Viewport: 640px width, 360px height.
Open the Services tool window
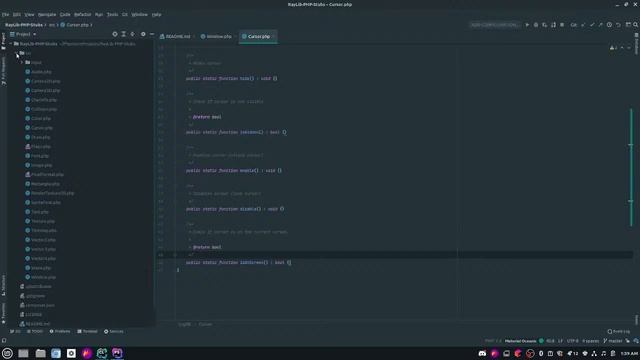click(113, 331)
